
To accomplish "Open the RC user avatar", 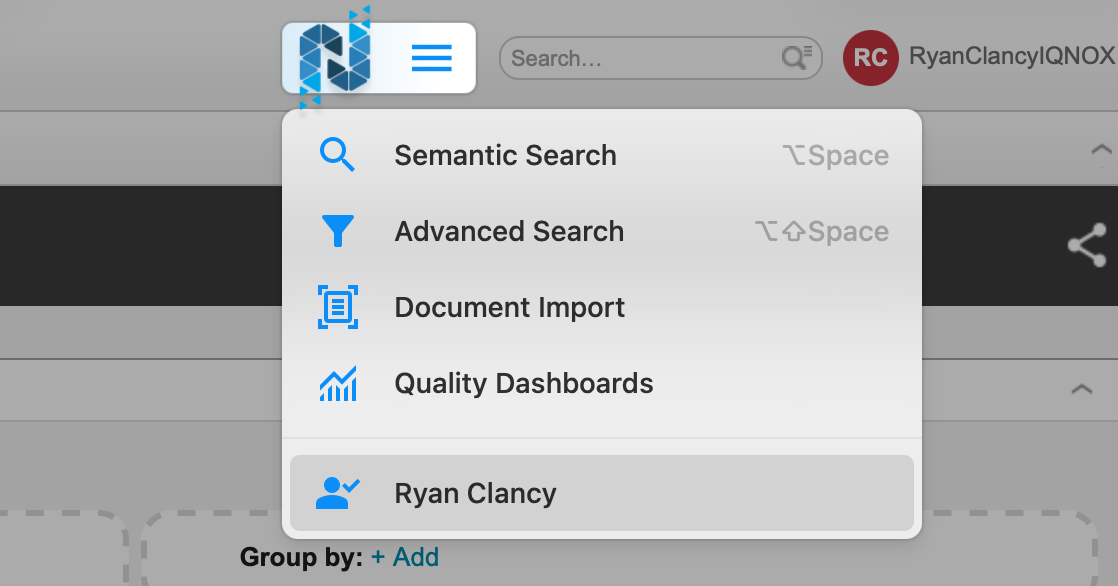I will [x=870, y=58].
